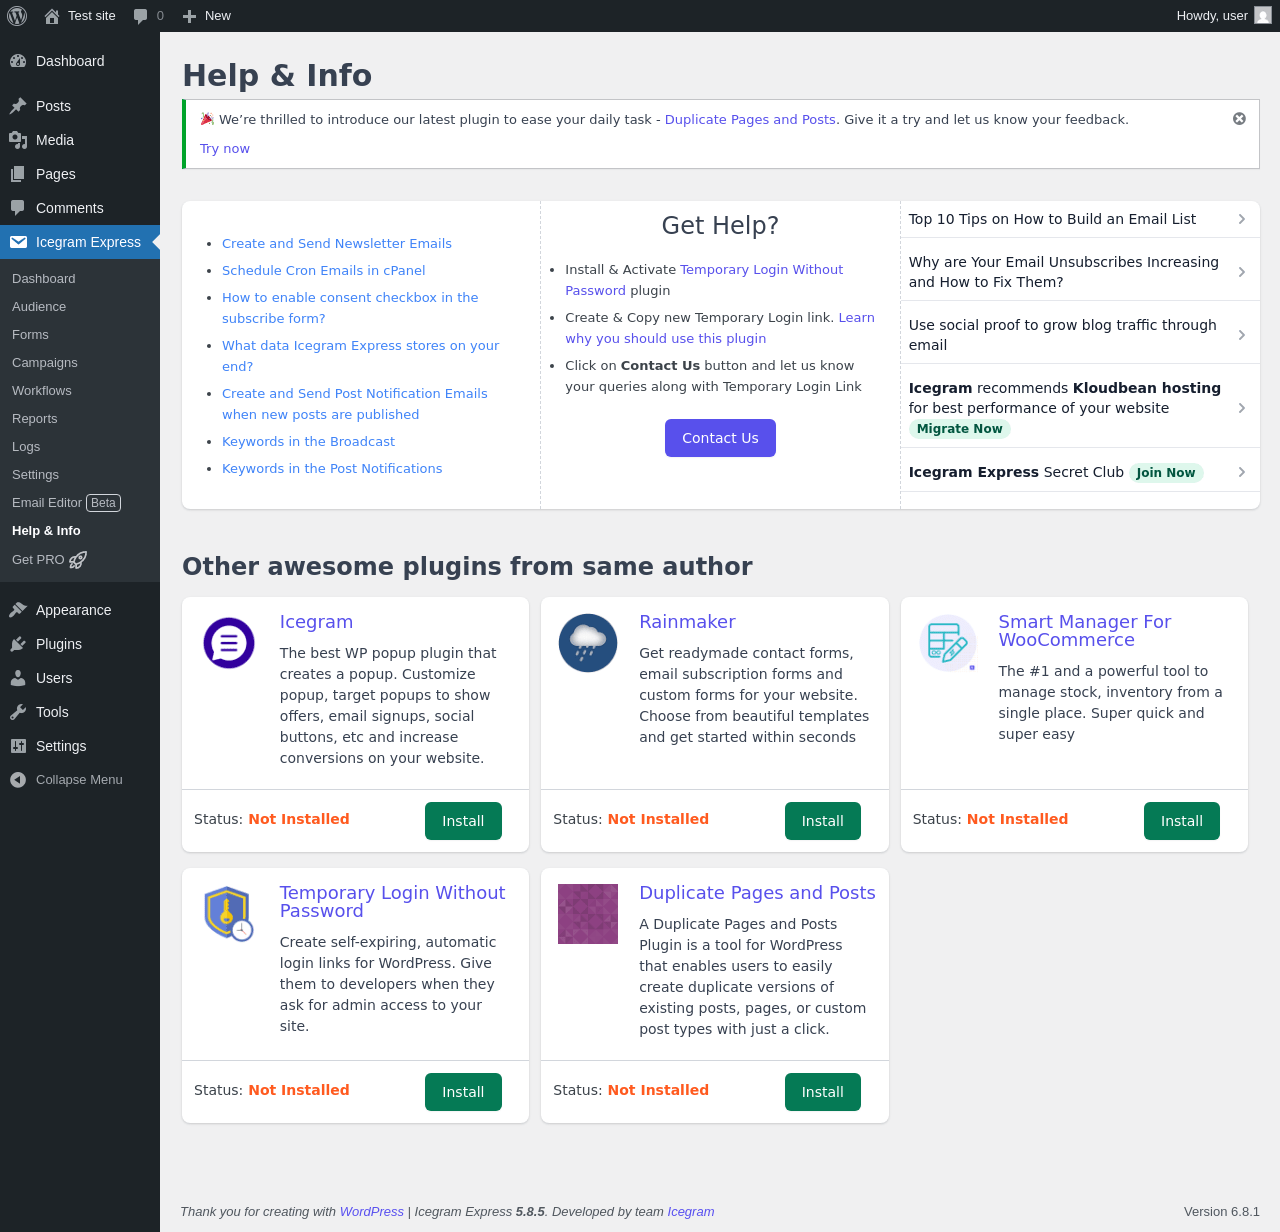Install Duplicate Pages and Posts plugin
The width and height of the screenshot is (1280, 1232).
(x=823, y=1092)
